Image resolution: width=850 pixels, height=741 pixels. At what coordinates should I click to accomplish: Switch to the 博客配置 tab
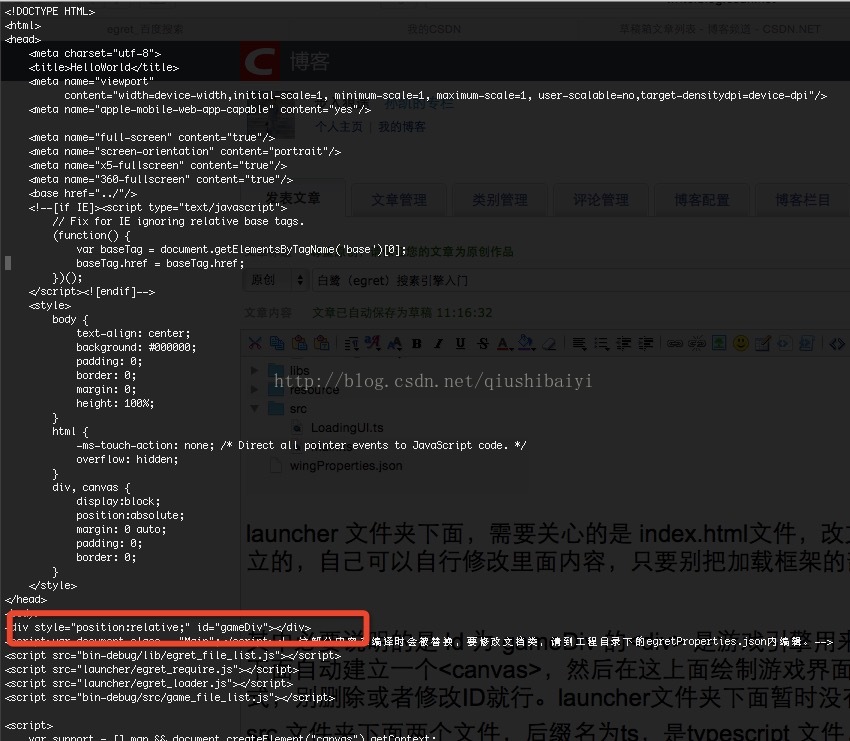701,200
